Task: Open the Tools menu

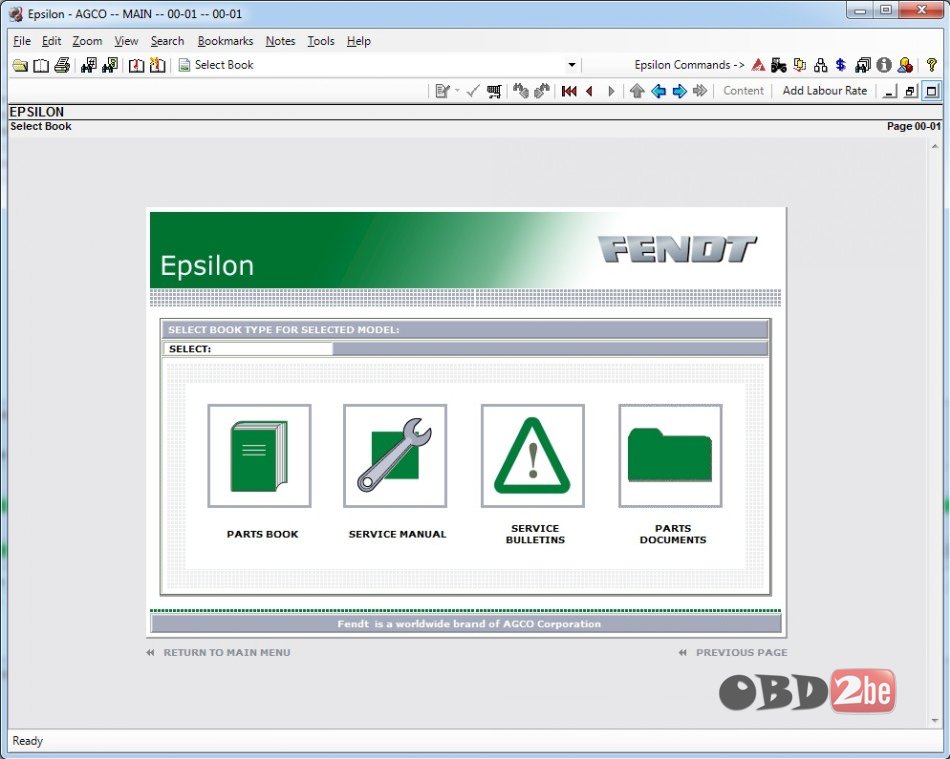Action: coord(321,41)
